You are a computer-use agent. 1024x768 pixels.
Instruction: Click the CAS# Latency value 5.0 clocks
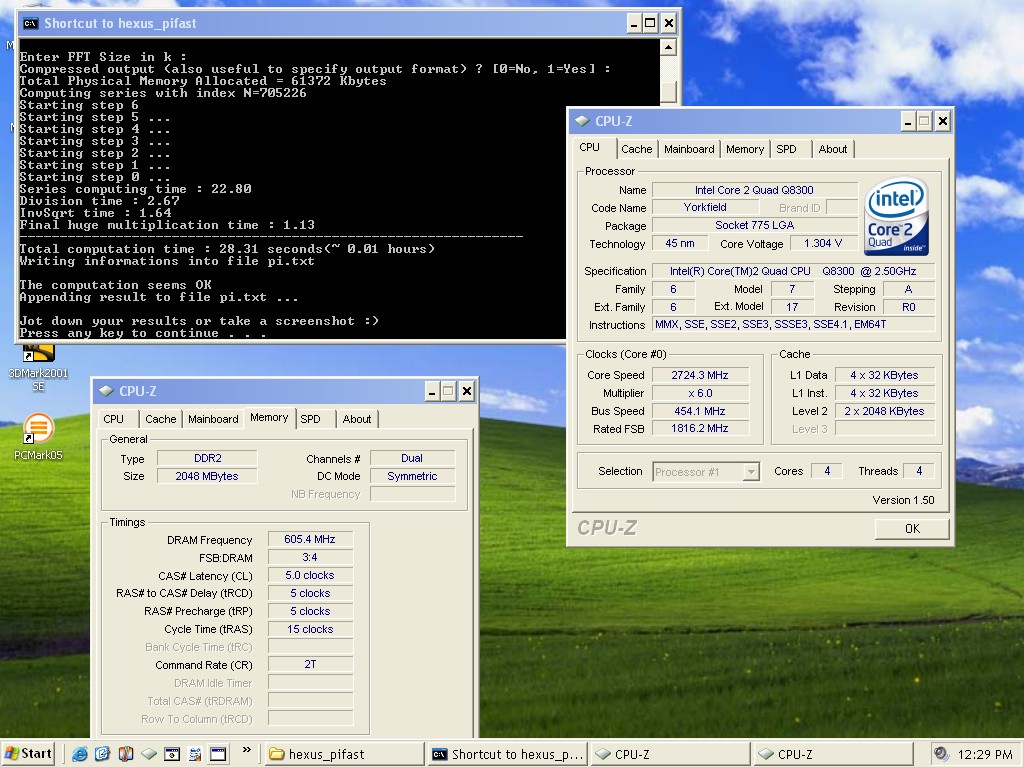[x=310, y=575]
